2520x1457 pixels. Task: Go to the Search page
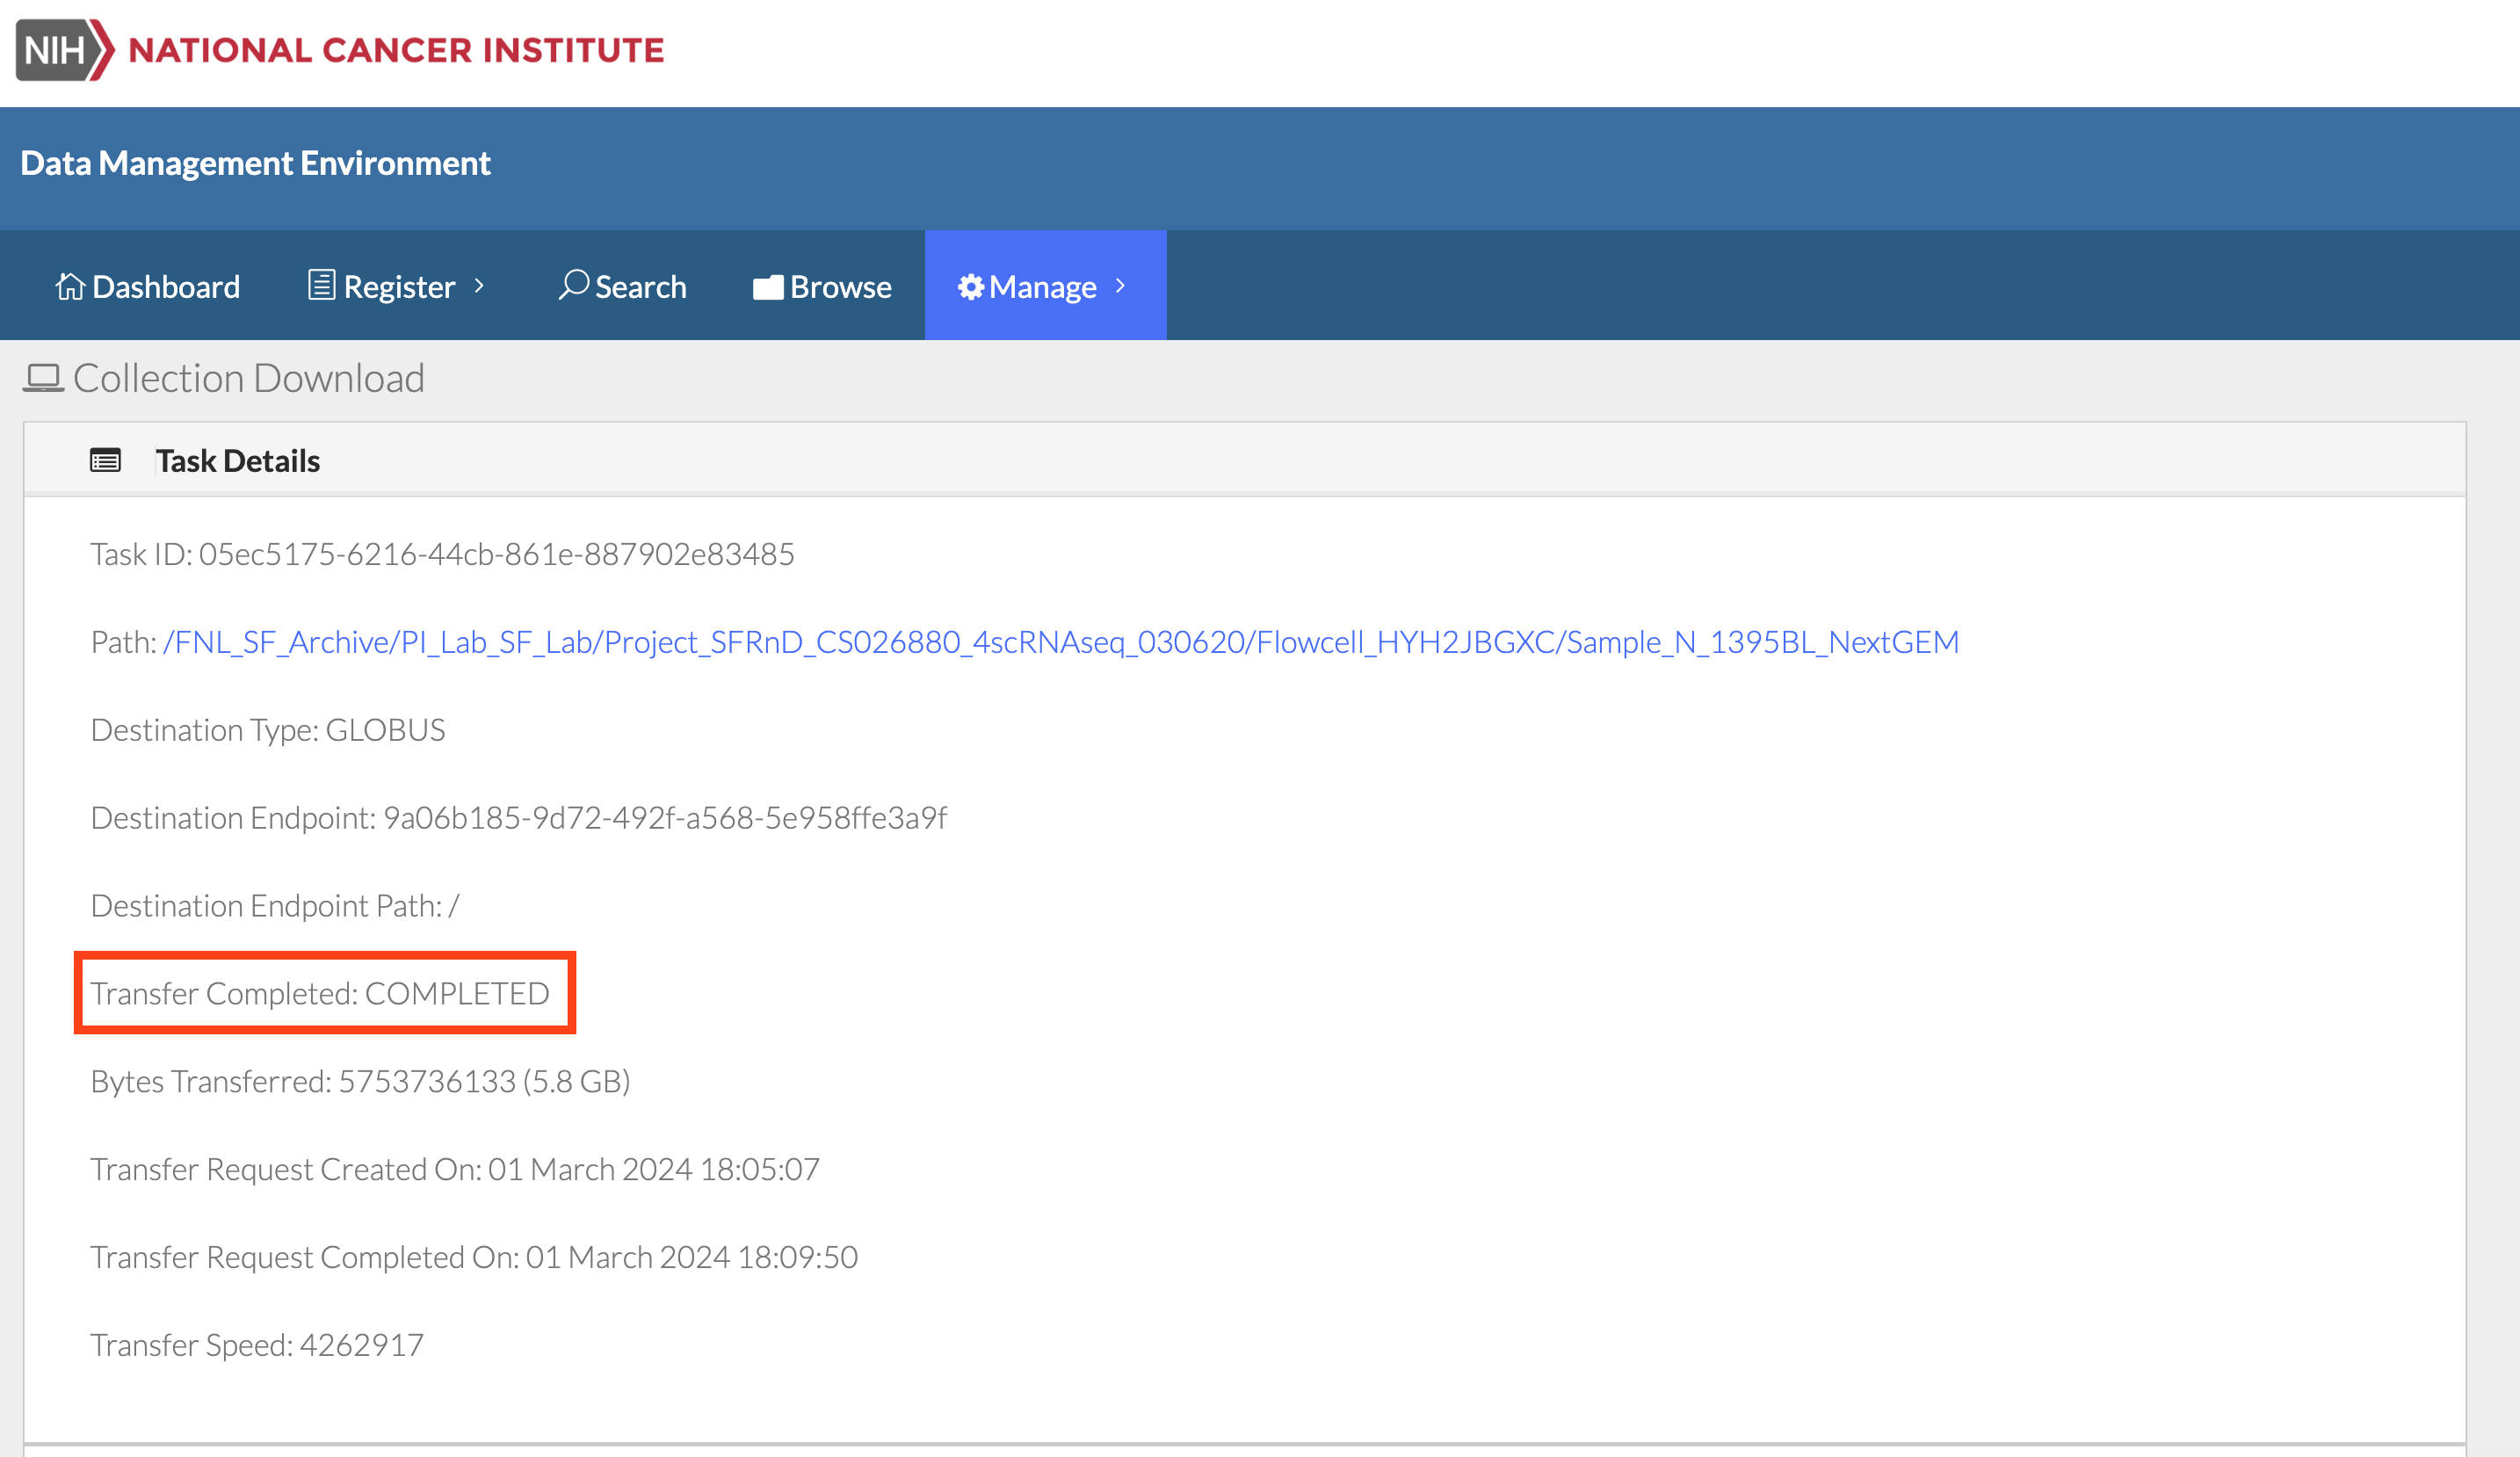(x=640, y=287)
